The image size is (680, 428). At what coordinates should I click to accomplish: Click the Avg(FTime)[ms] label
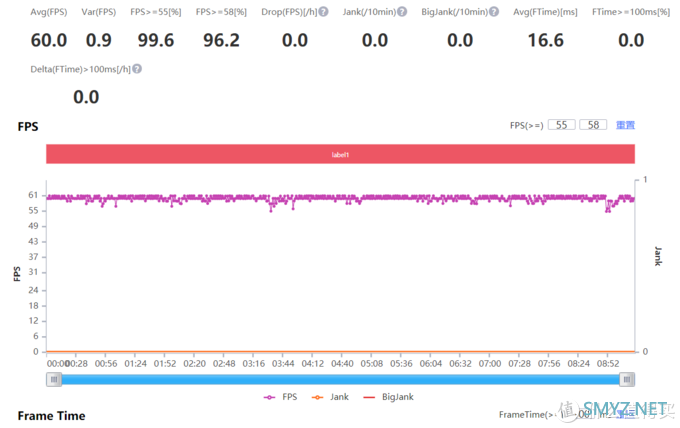click(x=546, y=12)
